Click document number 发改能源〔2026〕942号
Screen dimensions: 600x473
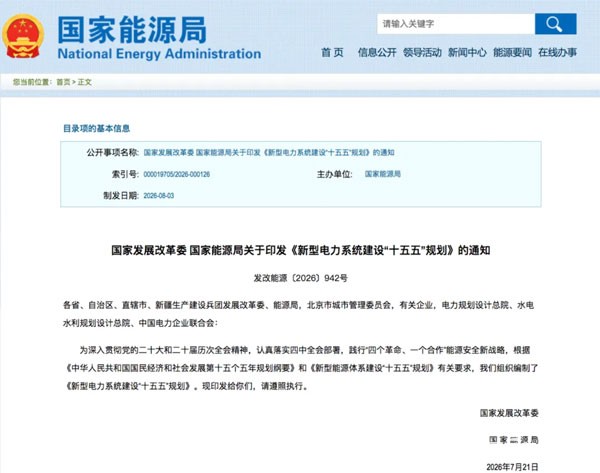pos(300,278)
